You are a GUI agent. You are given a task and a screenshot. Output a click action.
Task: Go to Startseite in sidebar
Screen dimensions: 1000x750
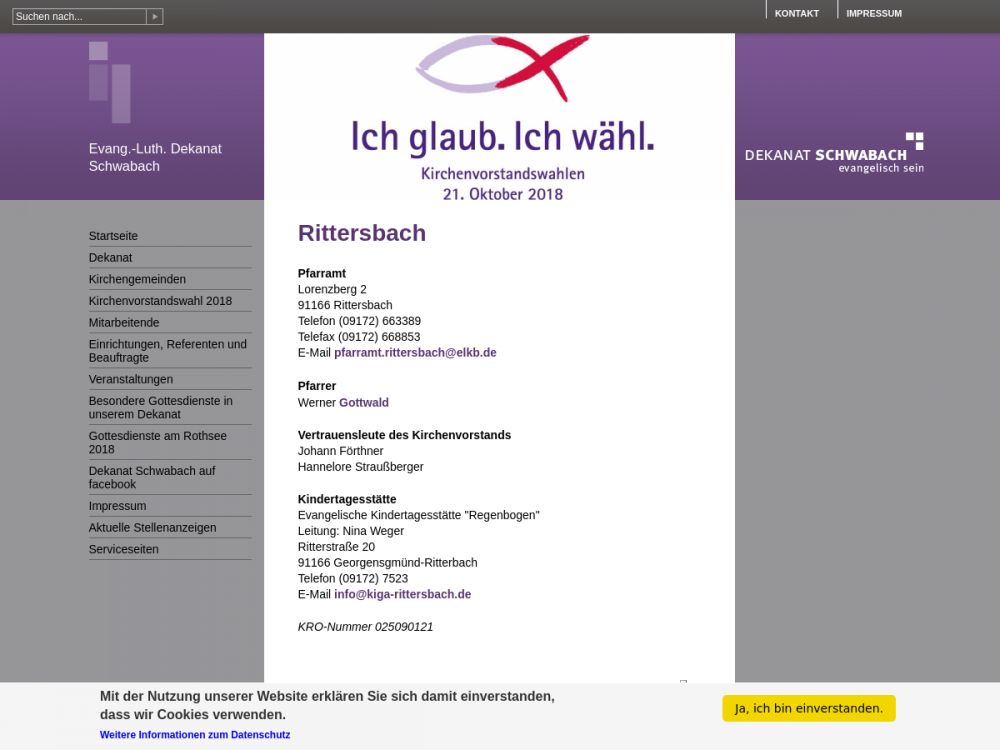point(113,236)
